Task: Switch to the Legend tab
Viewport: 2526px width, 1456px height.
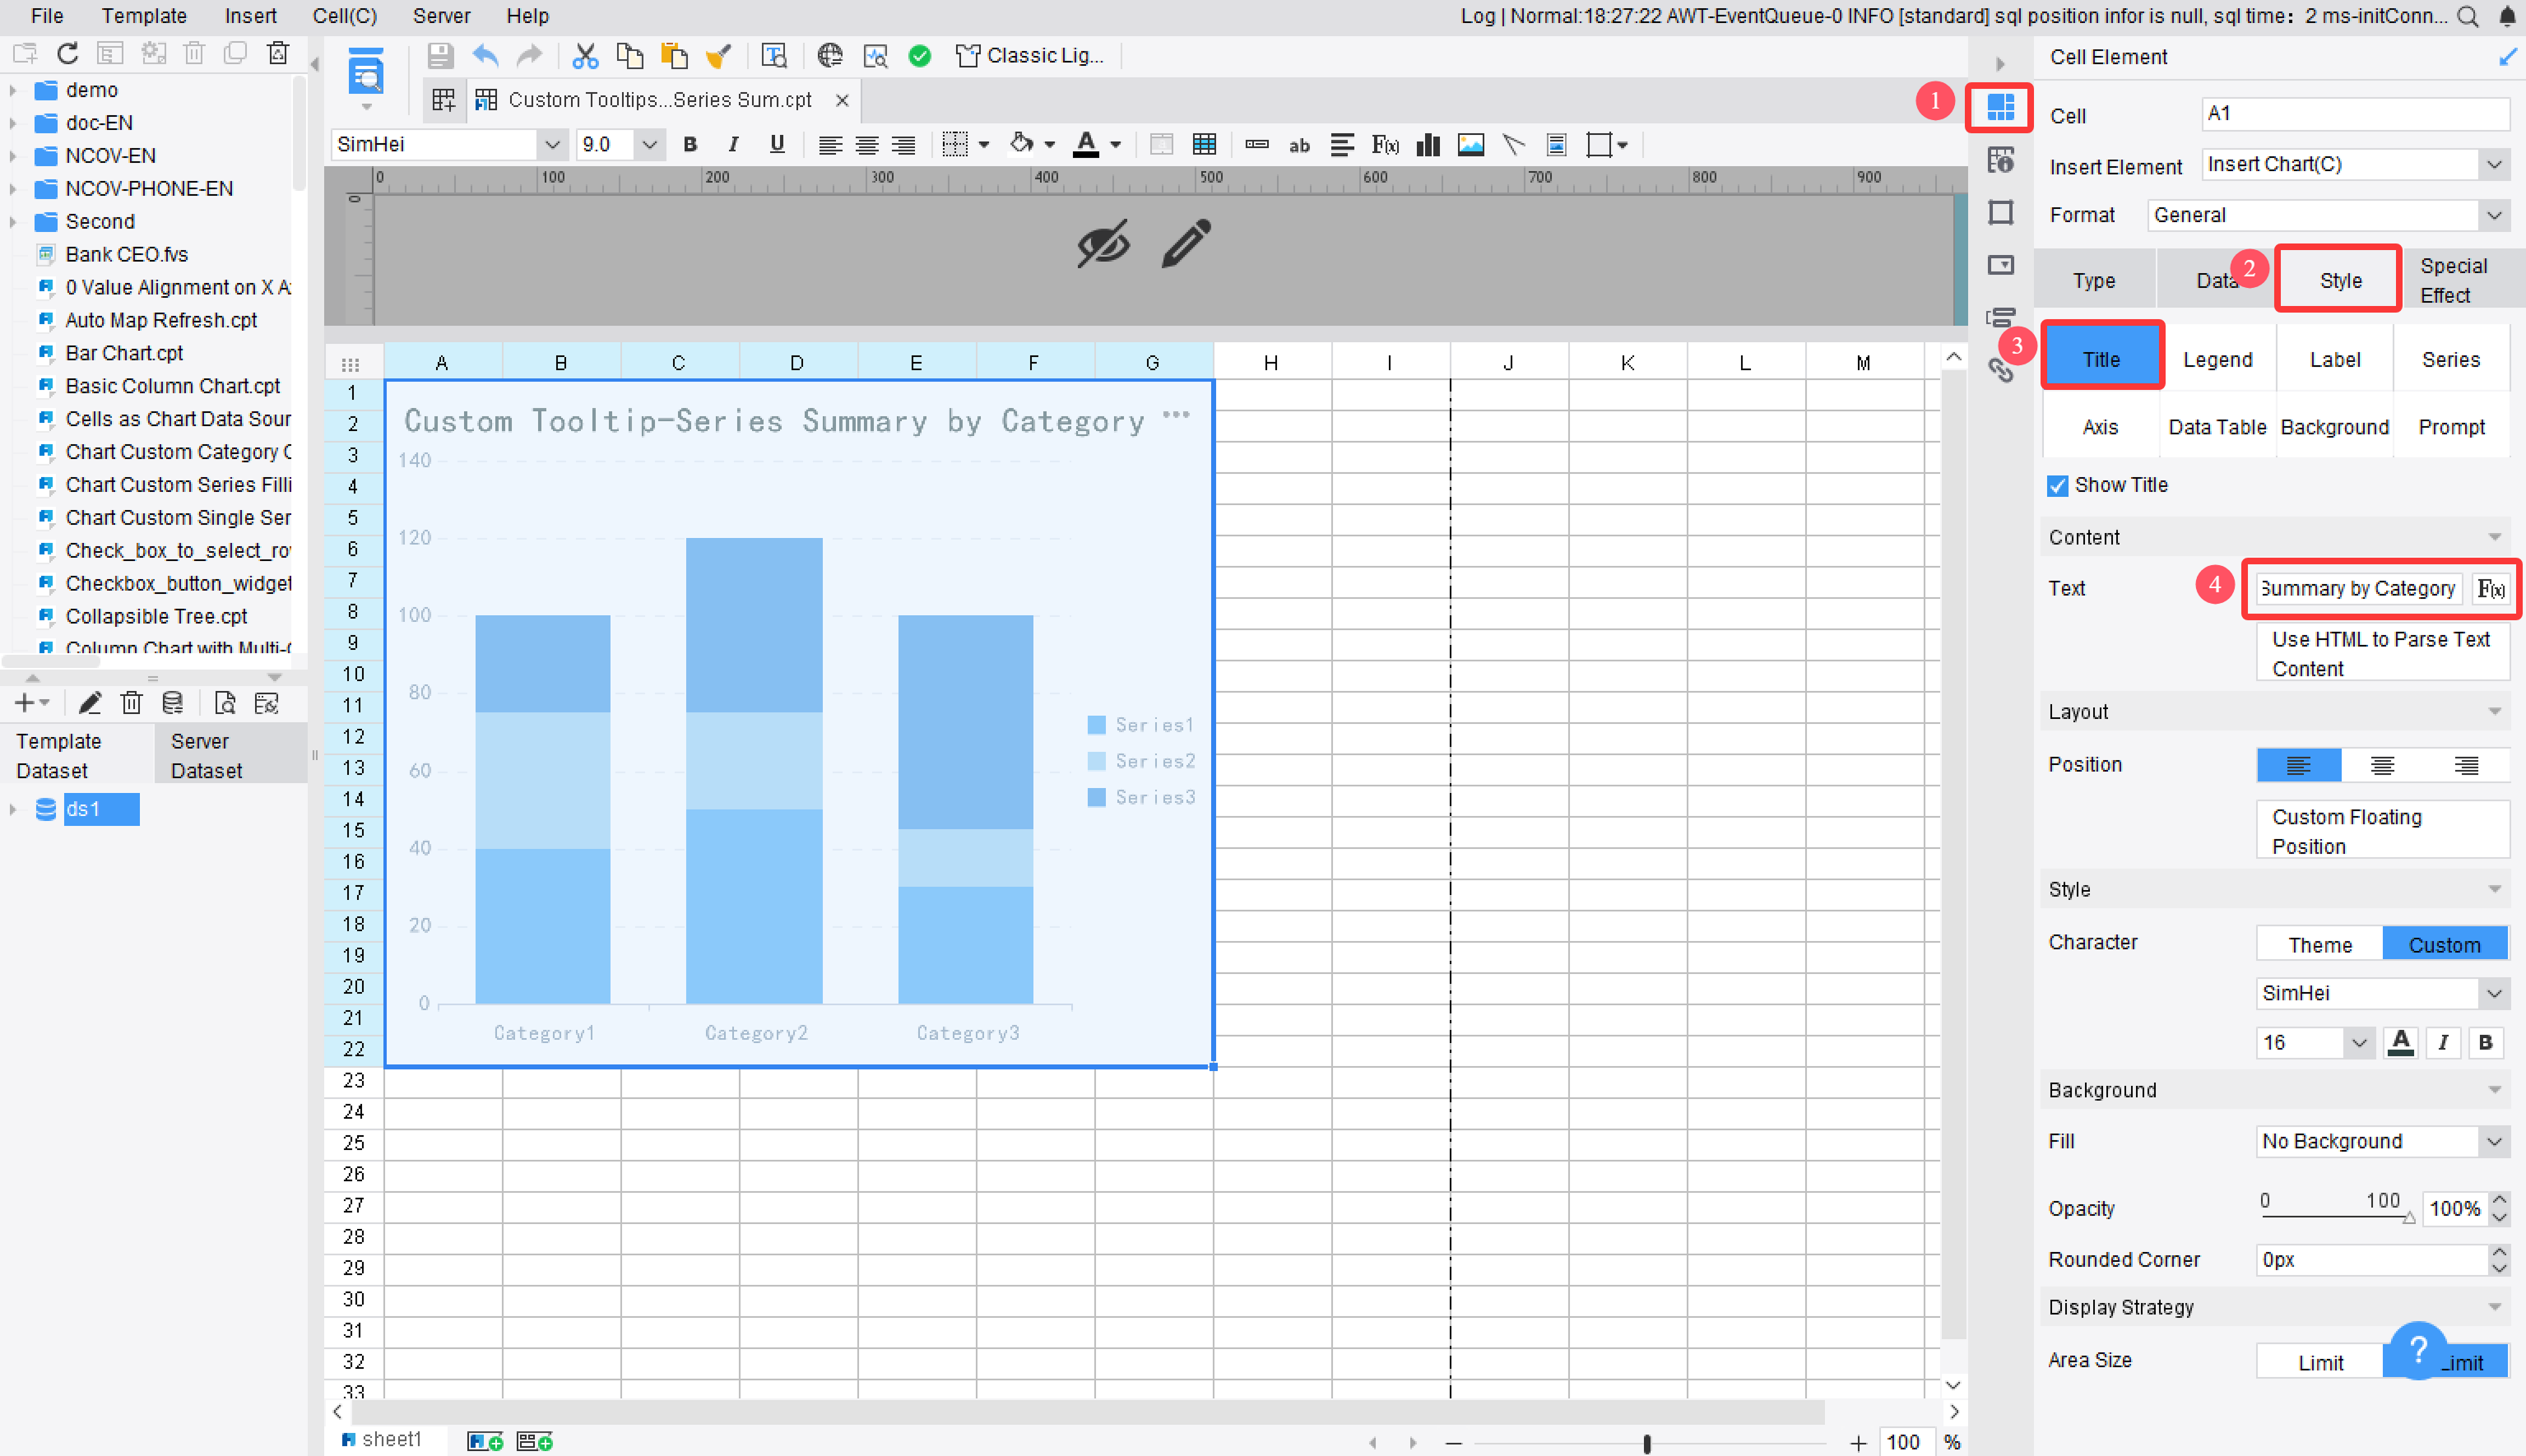Action: [2217, 360]
